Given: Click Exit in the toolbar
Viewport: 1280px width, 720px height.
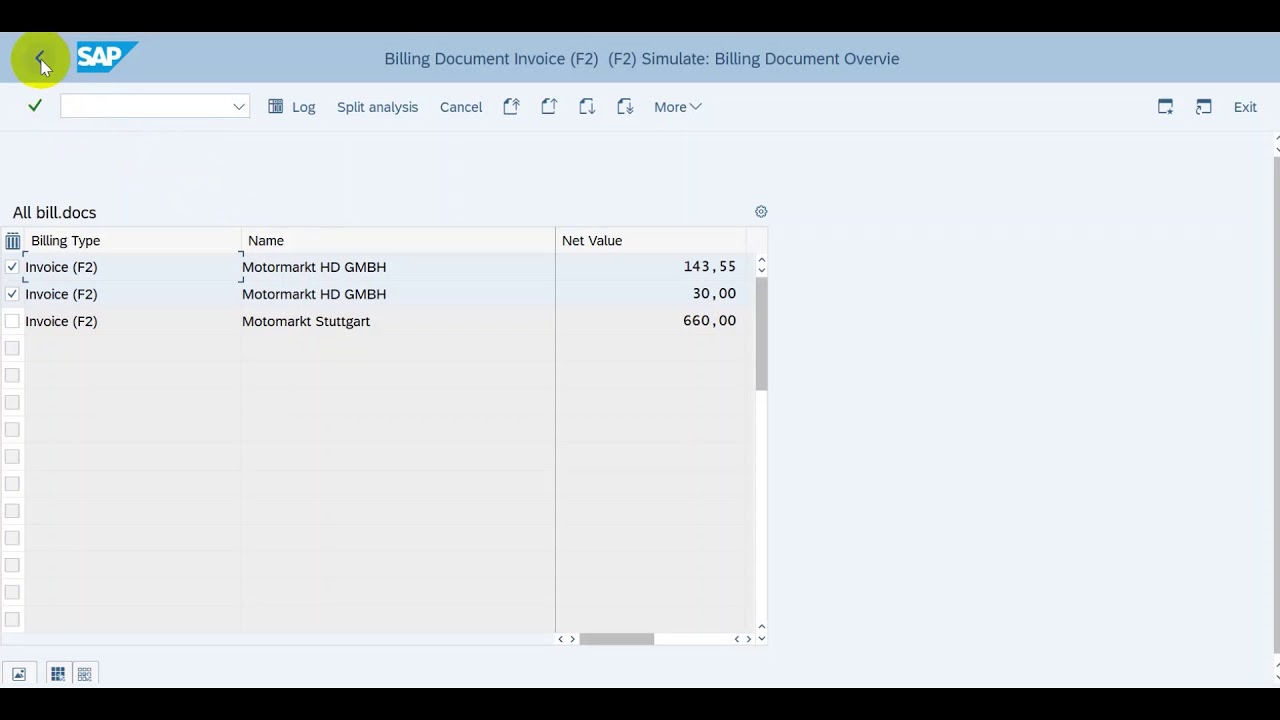Looking at the screenshot, I should click(x=1245, y=107).
